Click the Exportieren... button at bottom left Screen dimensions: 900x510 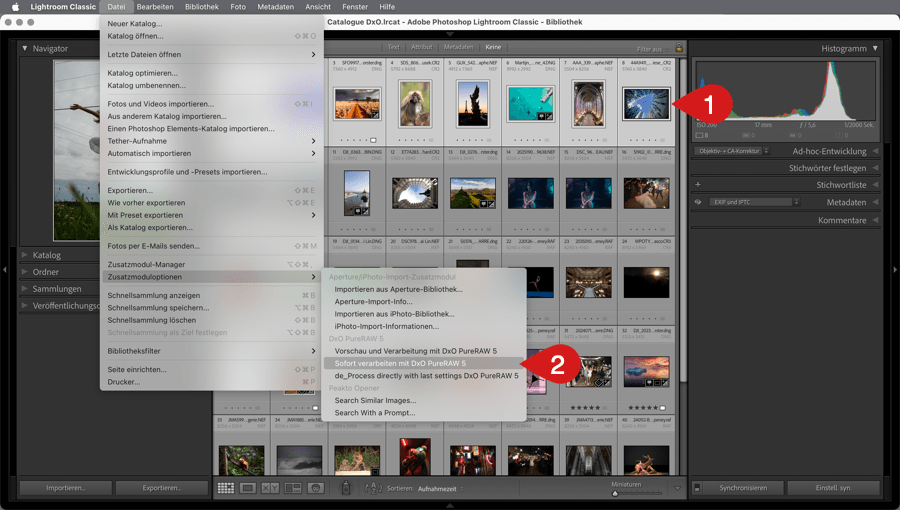pyautogui.click(x=161, y=488)
